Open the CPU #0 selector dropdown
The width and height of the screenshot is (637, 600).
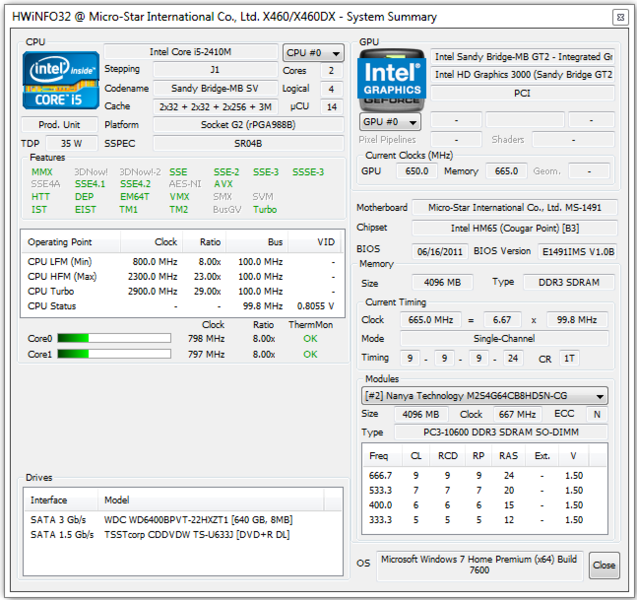[x=313, y=53]
